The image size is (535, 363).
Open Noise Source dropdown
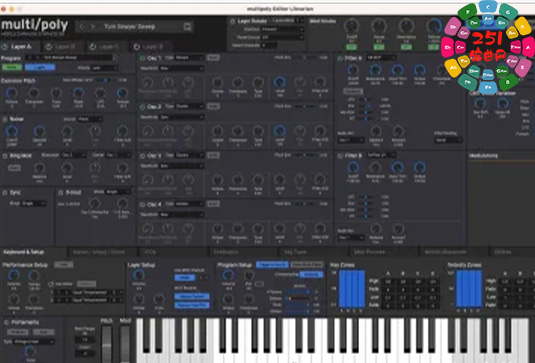point(90,119)
